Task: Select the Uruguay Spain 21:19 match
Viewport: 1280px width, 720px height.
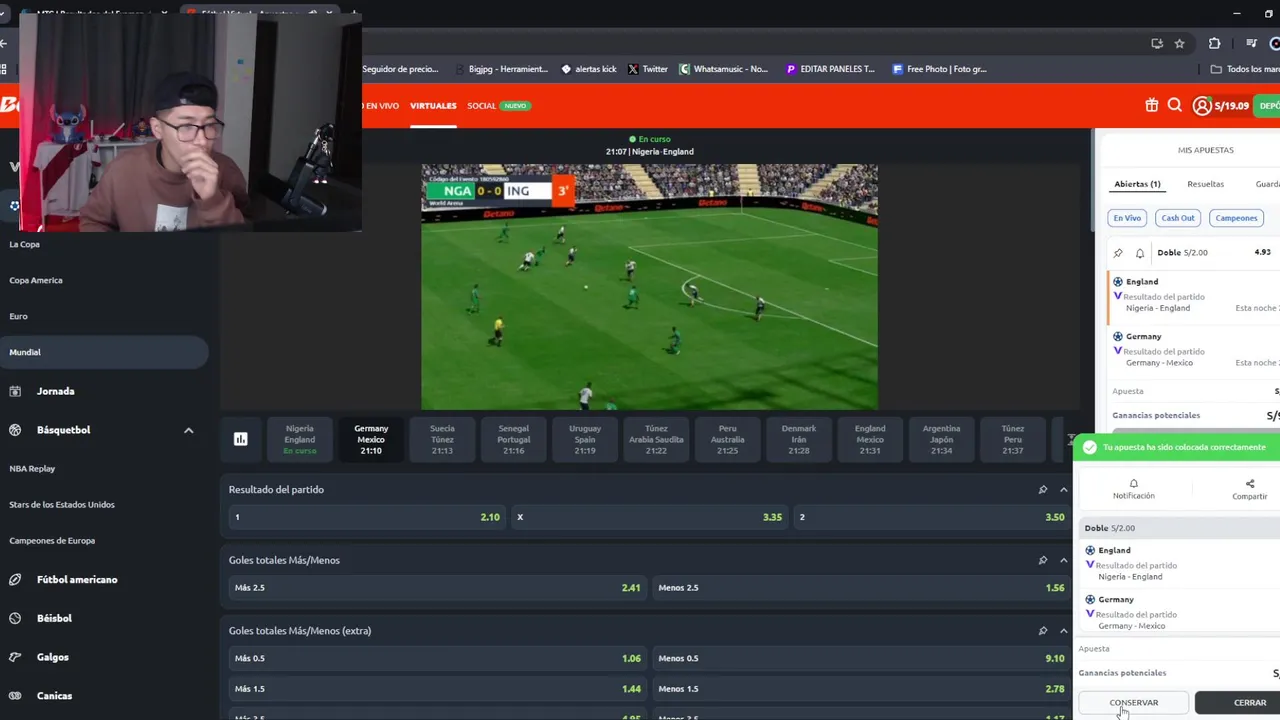Action: pos(585,439)
